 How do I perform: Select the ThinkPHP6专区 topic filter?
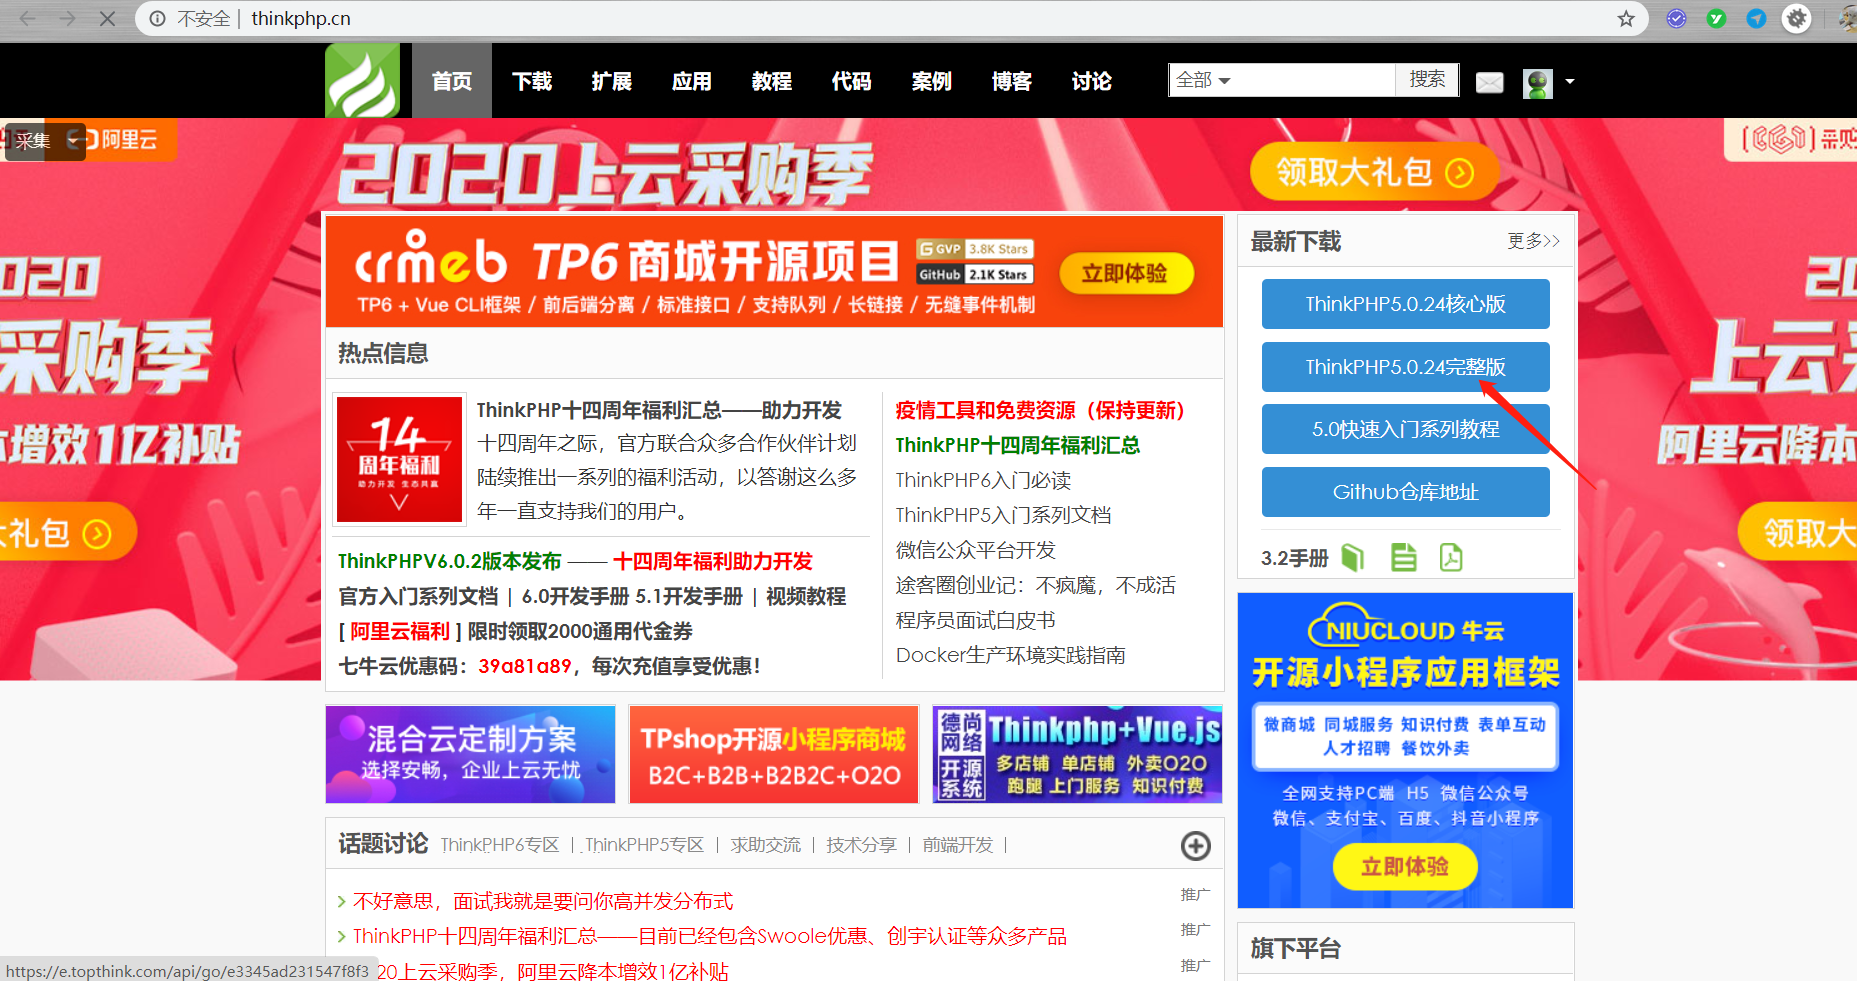click(x=500, y=844)
